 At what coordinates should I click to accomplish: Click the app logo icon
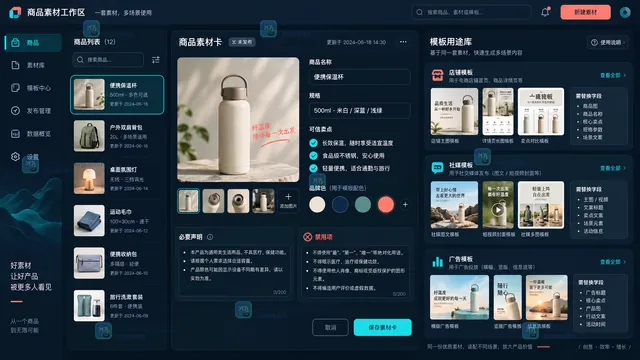click(x=15, y=12)
